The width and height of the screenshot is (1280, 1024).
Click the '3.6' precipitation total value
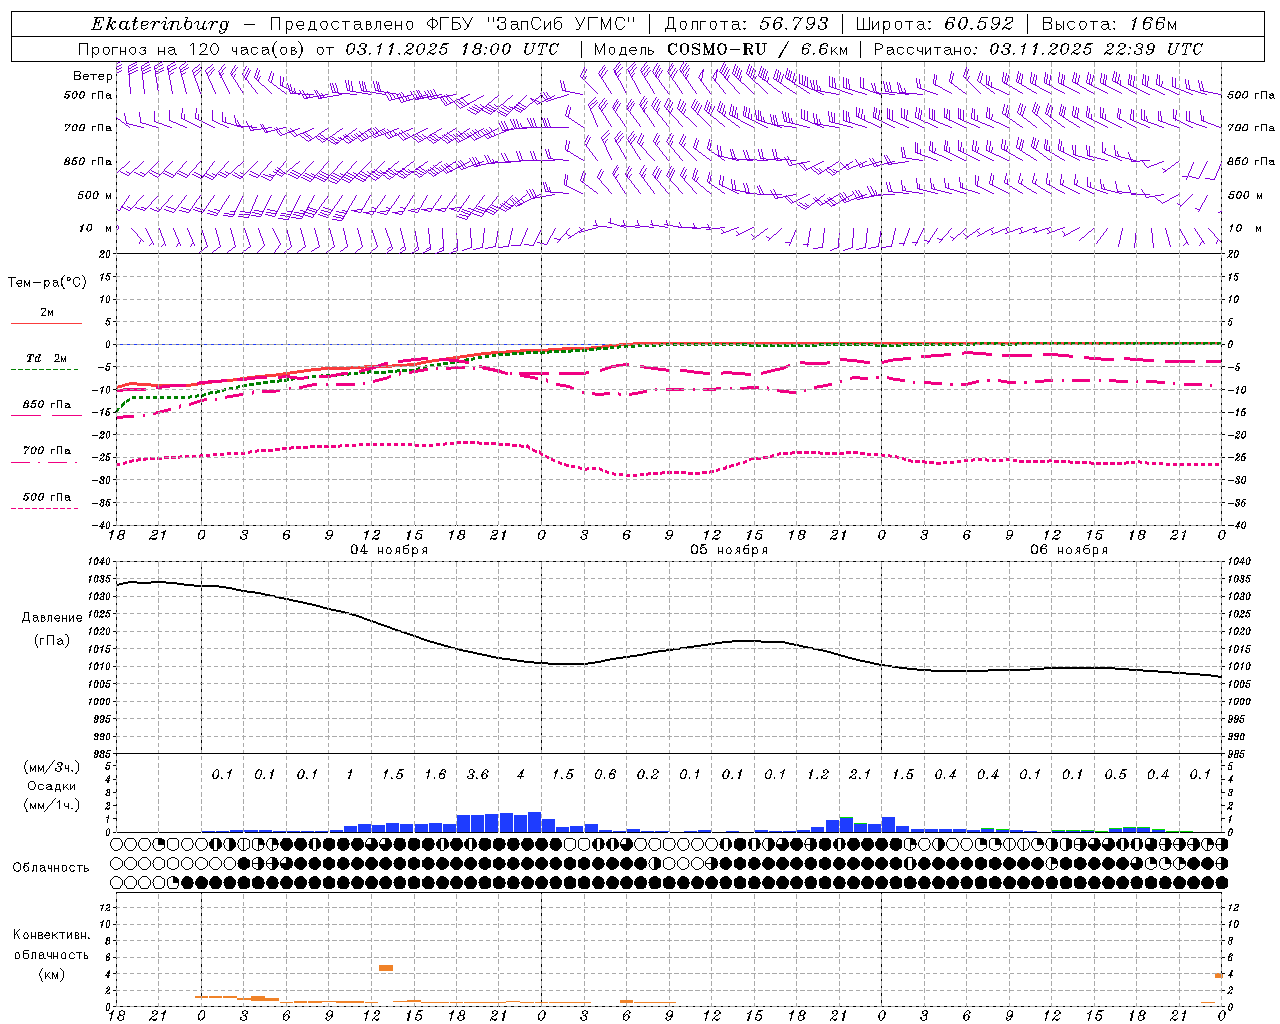click(x=478, y=774)
